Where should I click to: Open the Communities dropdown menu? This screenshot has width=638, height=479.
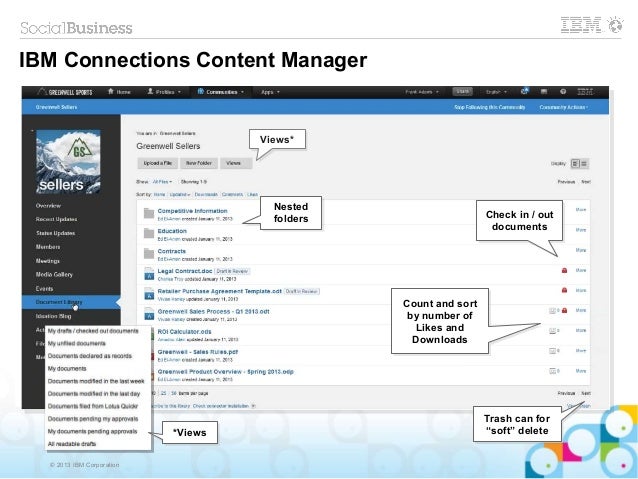[x=221, y=92]
